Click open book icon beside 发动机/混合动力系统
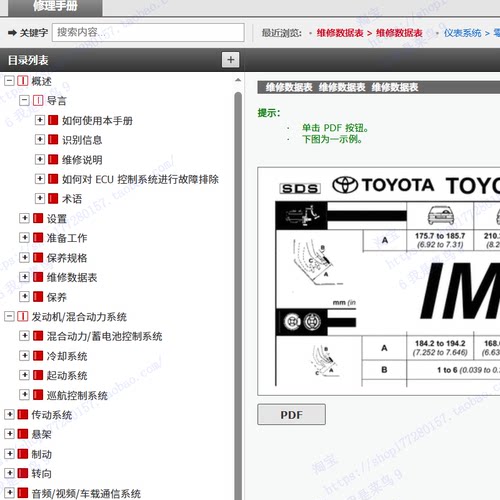 point(23,316)
